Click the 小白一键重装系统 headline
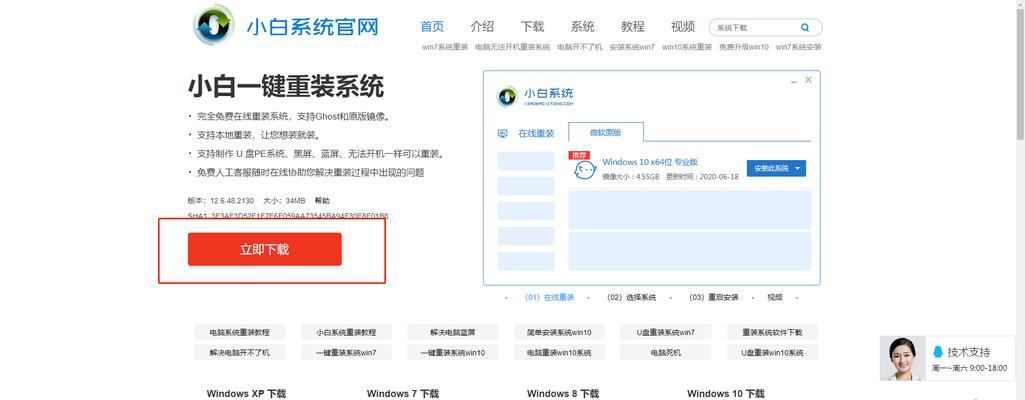Screen dimensions: 1025x400 286,86
